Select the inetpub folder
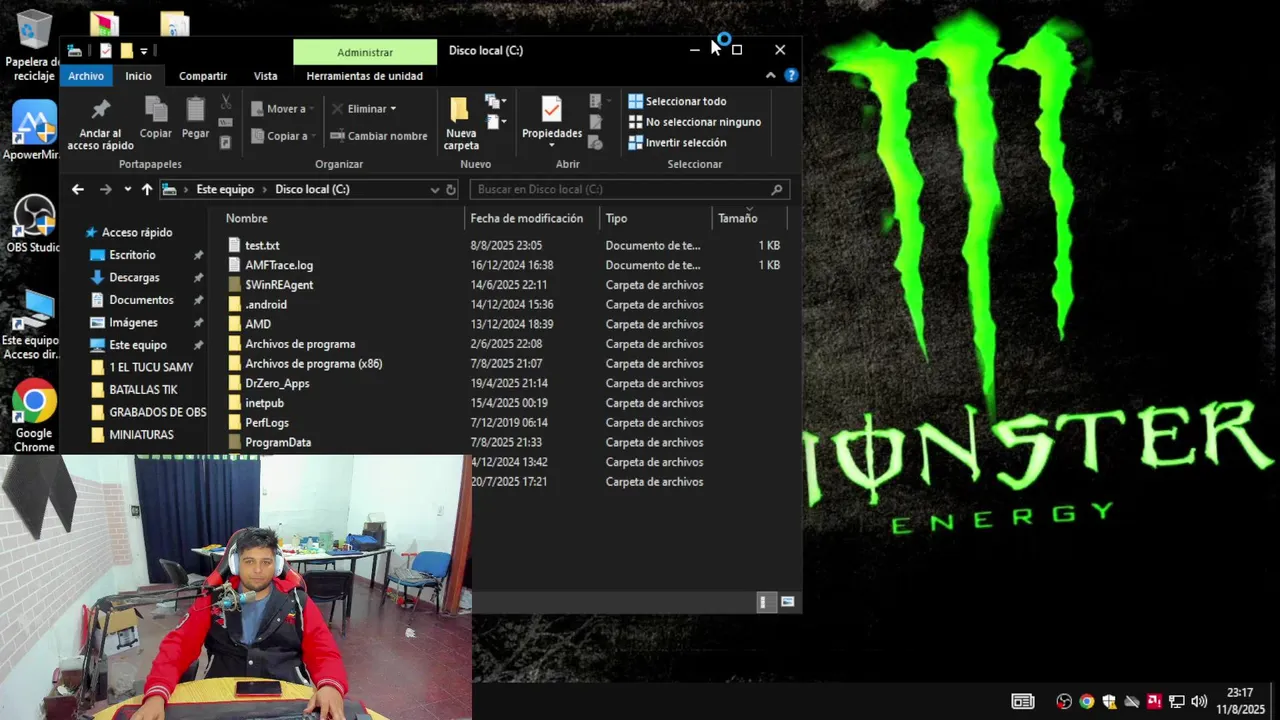1280x720 pixels. (x=264, y=403)
